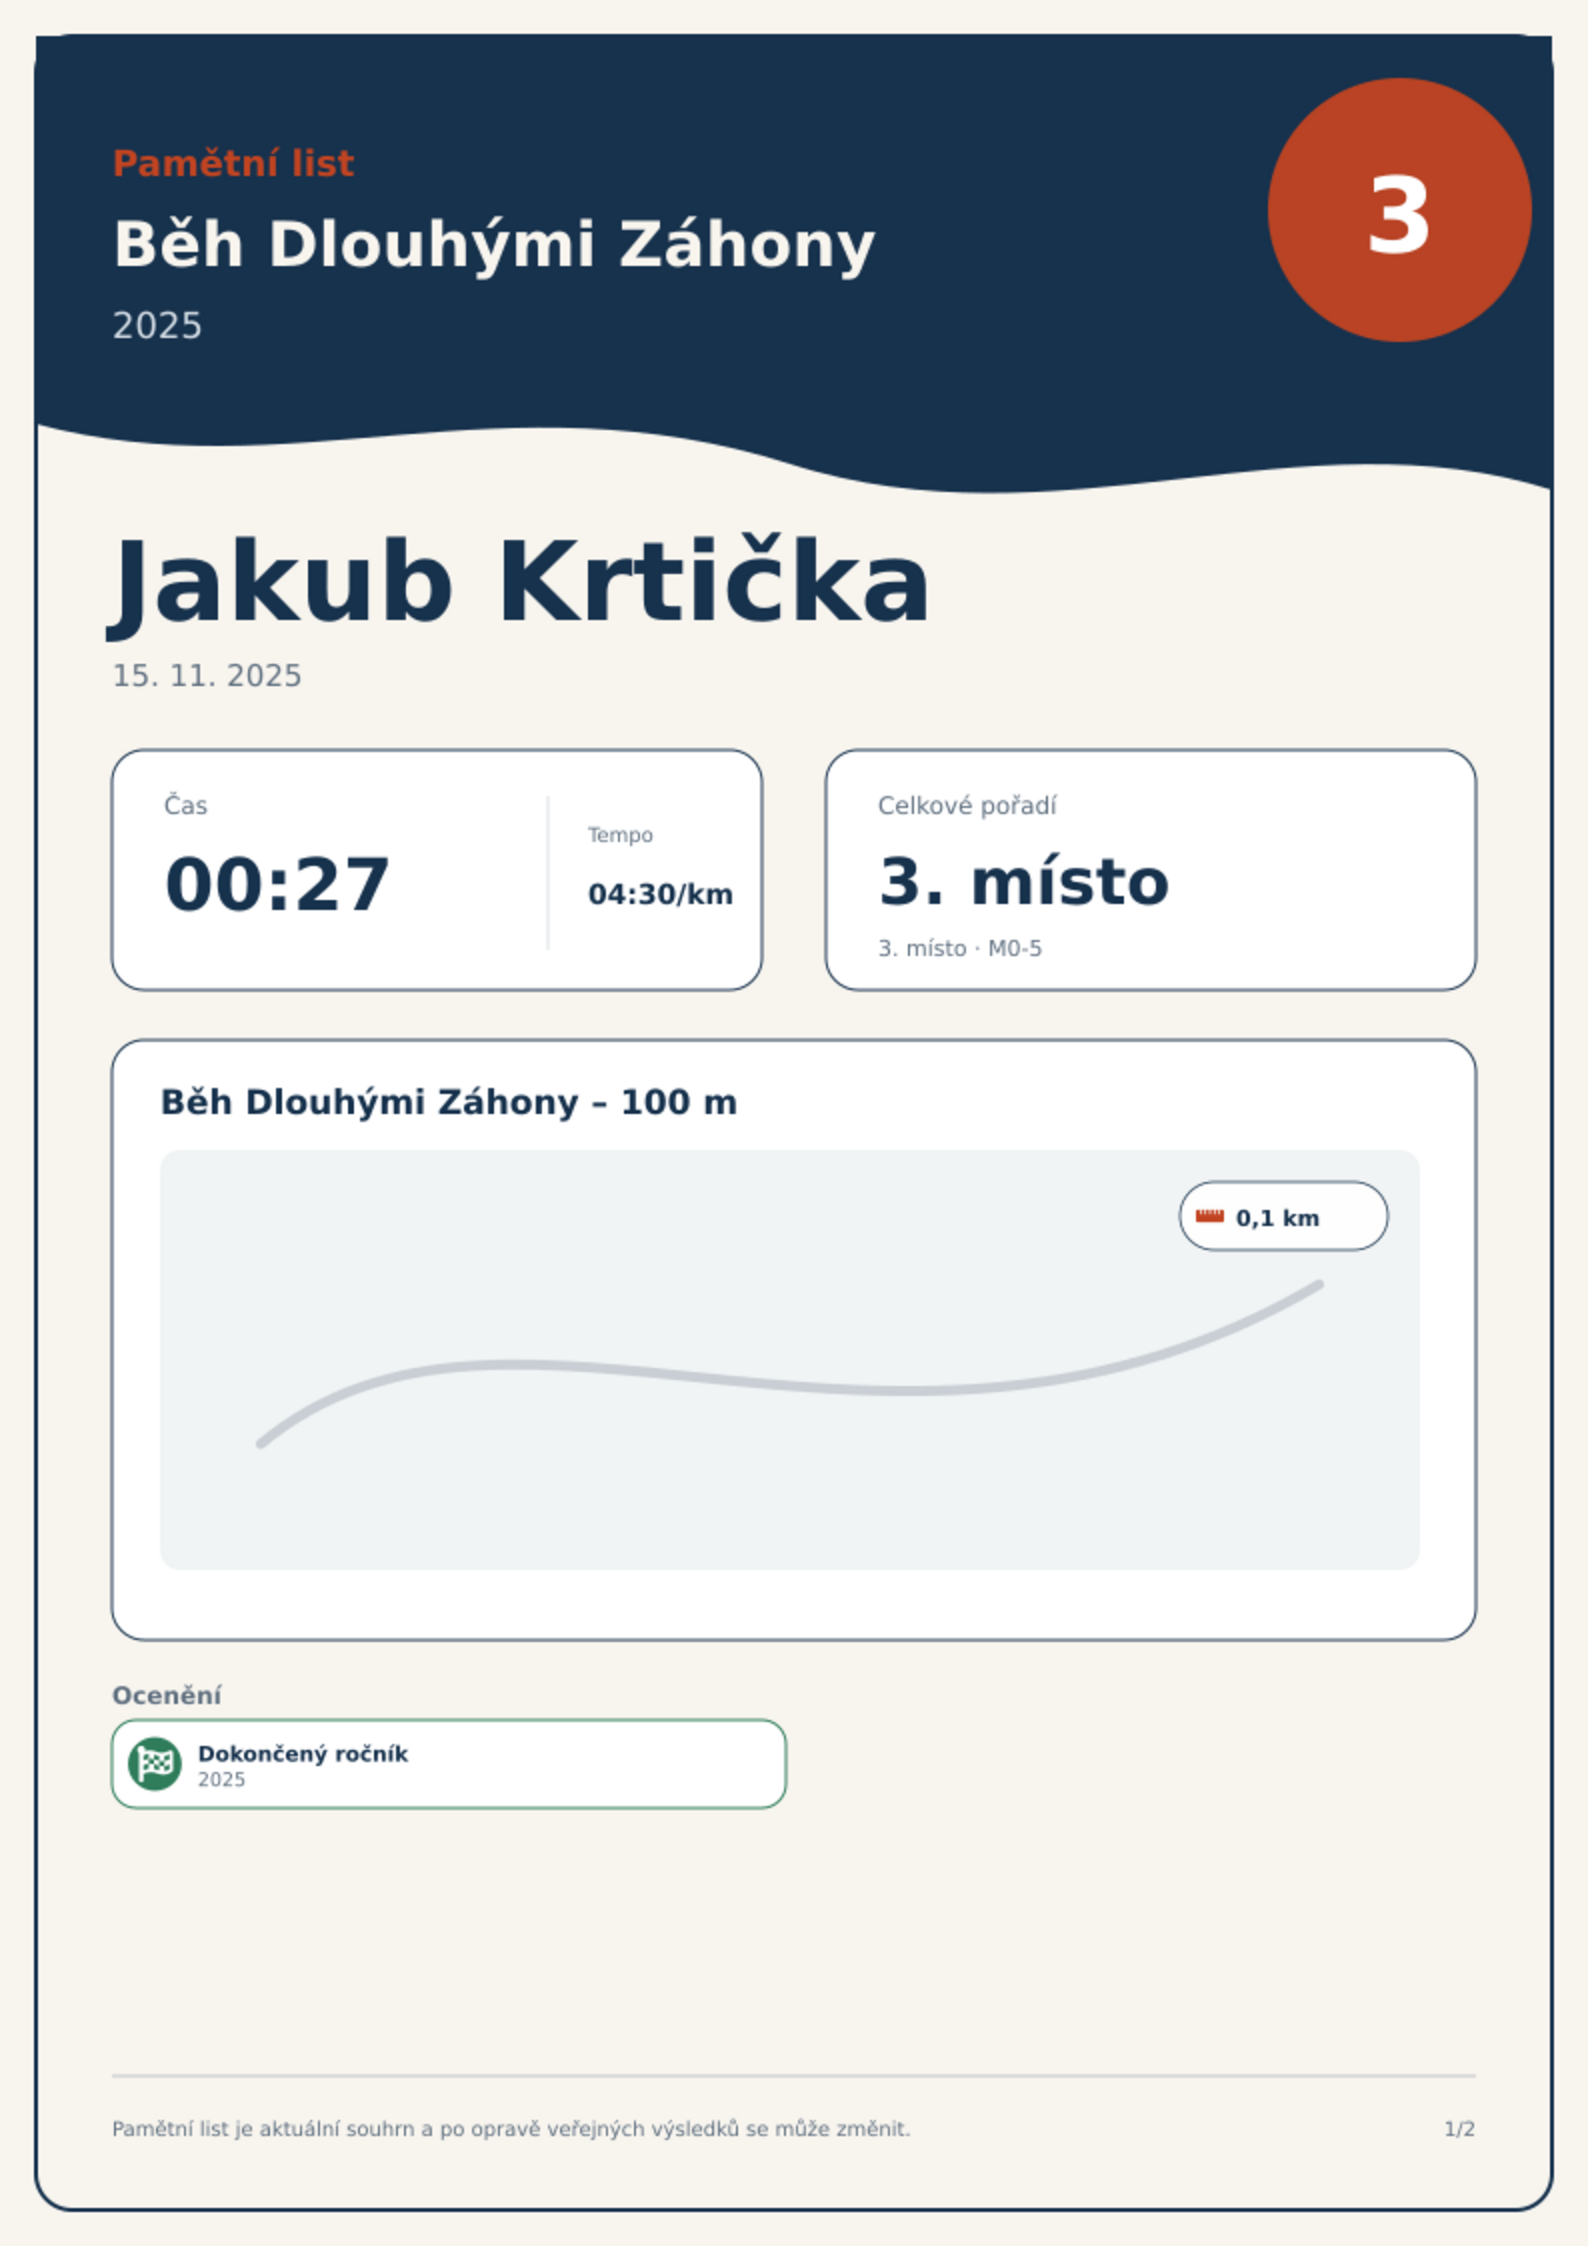Screen dimensions: 1588x2246
Task: Click the date 15. 11. 2025
Action: (207, 676)
